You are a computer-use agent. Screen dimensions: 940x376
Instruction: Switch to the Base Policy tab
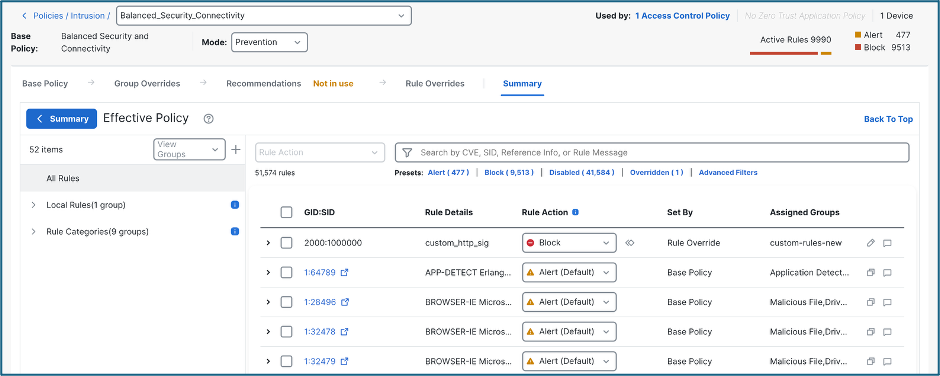45,83
